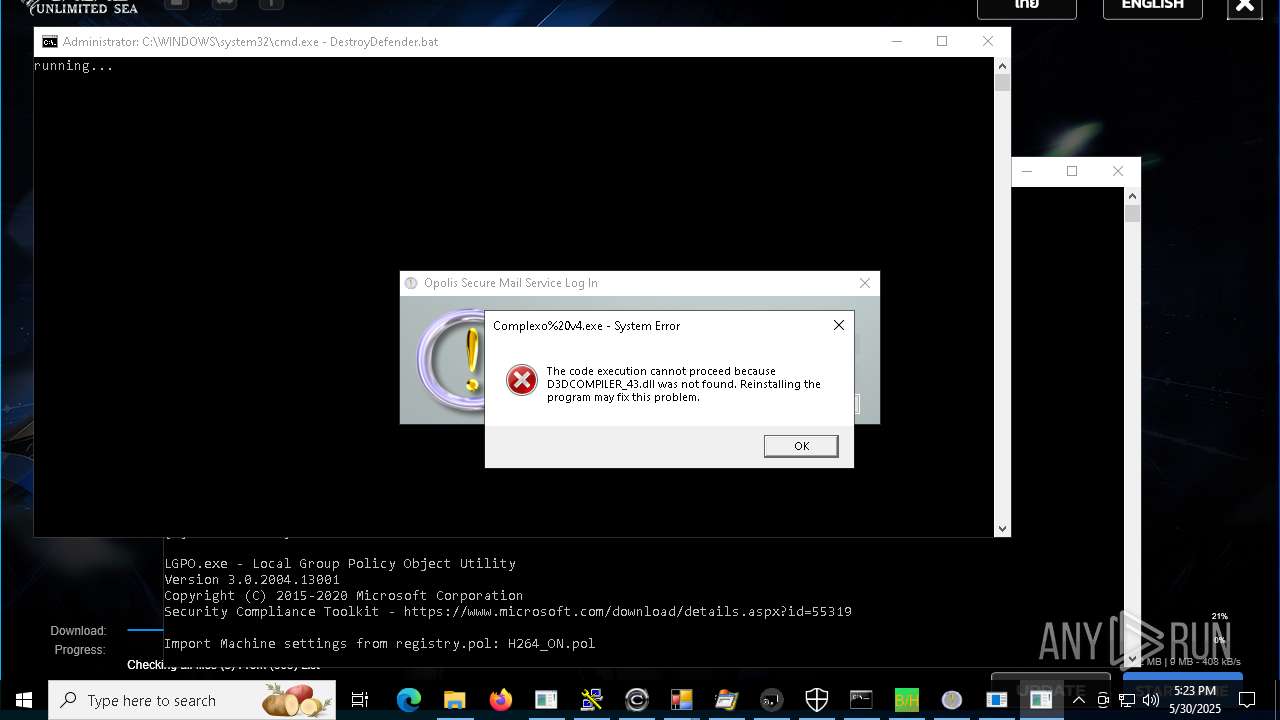The width and height of the screenshot is (1280, 720).
Task: Click the cmd icon in the DestroyDefender title bar
Action: click(49, 41)
